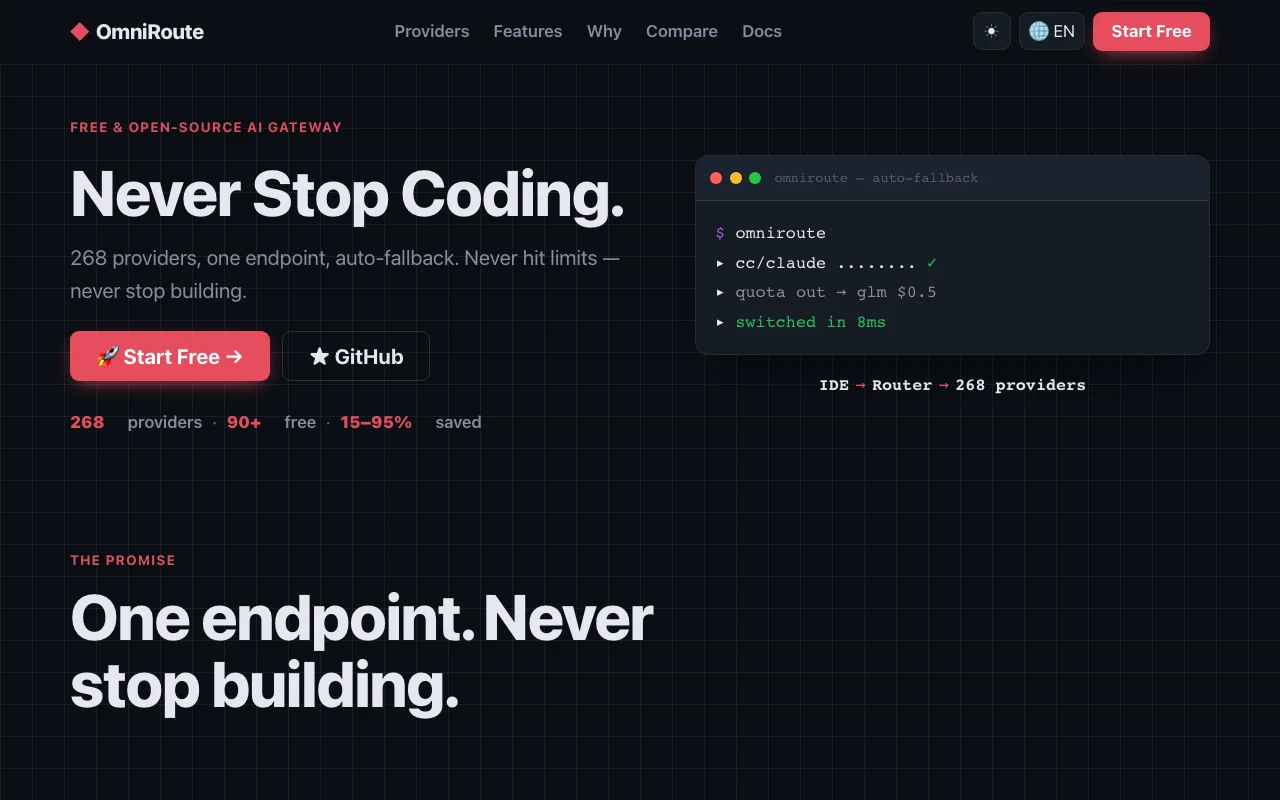Open the Compare nav link

682,31
